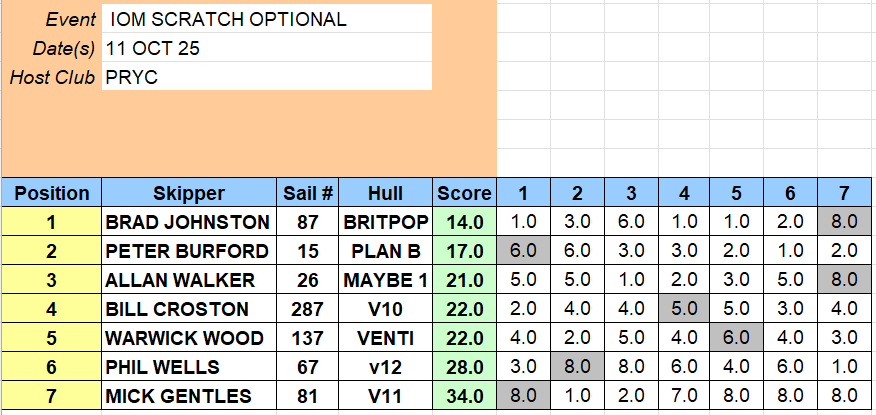
Task: Click the Event name field IOM SCRATCH OPTIONAL
Action: [x=266, y=19]
